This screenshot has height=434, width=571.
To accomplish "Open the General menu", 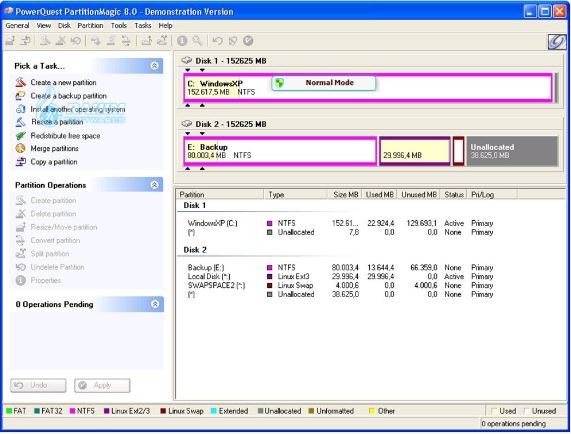I will pos(17,25).
